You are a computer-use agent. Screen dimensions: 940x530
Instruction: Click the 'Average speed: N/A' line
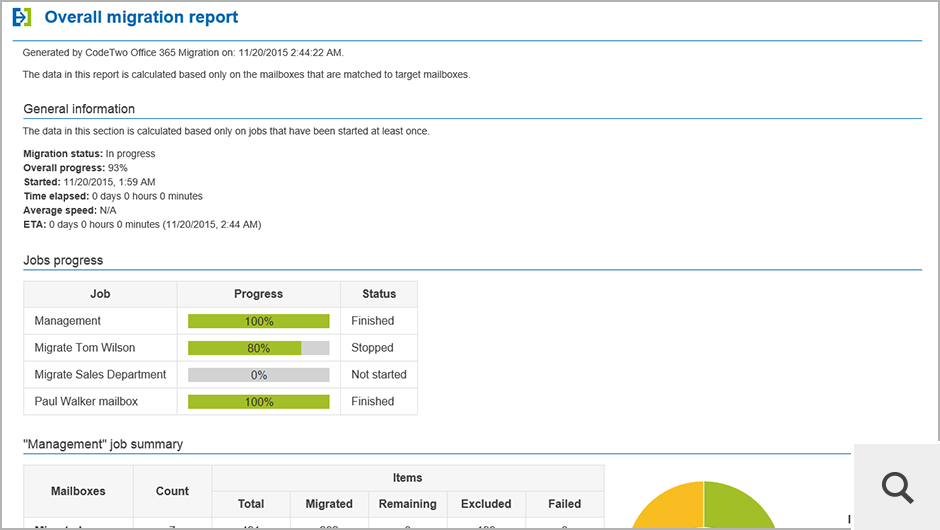(x=70, y=210)
